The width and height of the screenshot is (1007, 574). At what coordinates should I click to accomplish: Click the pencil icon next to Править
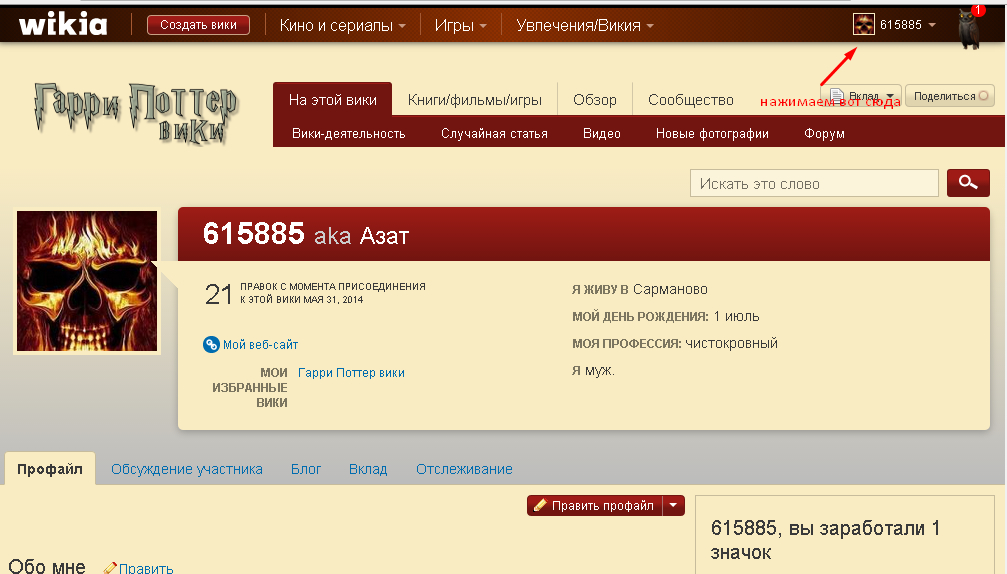(110, 568)
